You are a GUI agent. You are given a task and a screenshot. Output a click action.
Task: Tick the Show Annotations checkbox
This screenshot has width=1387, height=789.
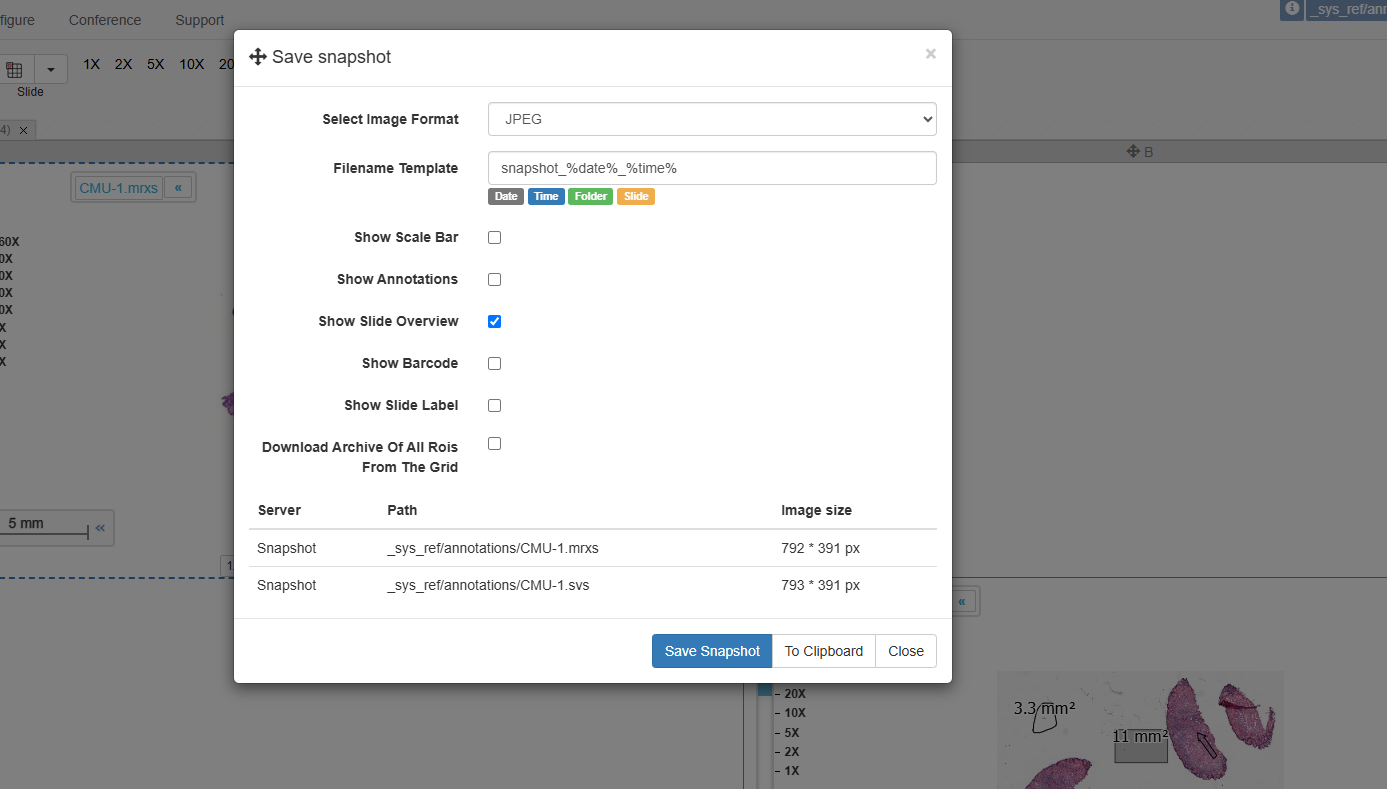click(494, 280)
